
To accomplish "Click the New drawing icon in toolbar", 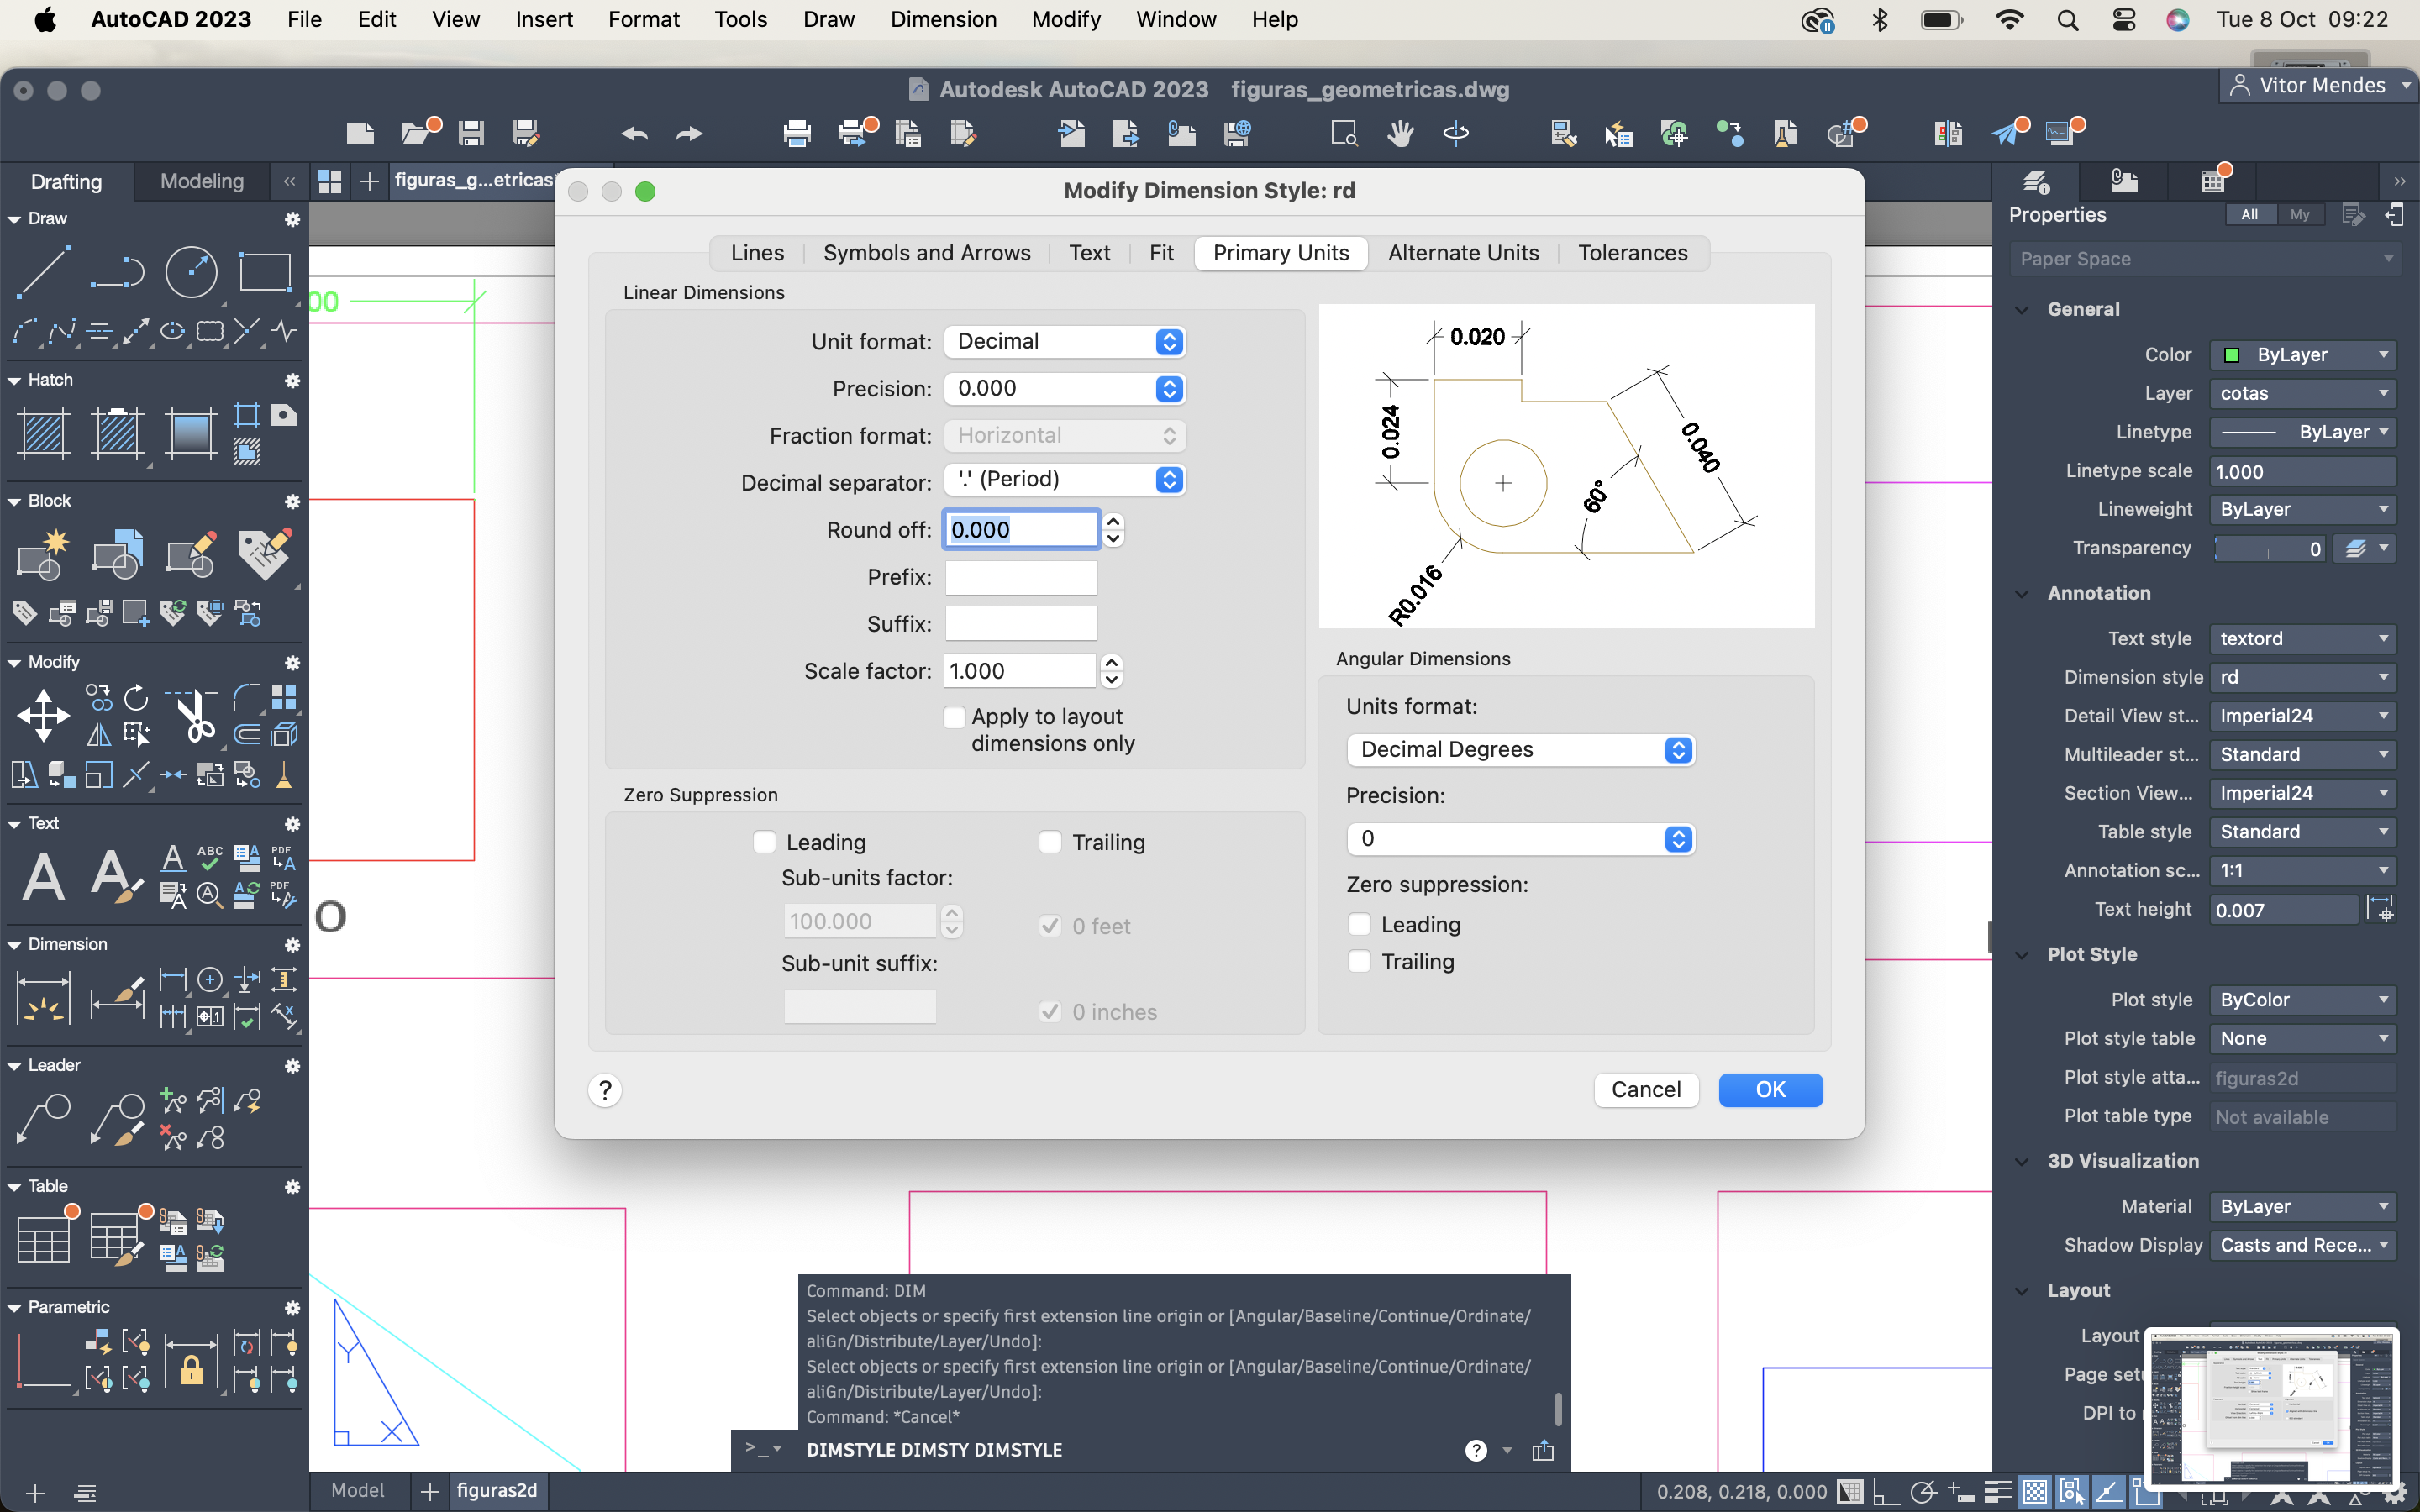I will (360, 133).
